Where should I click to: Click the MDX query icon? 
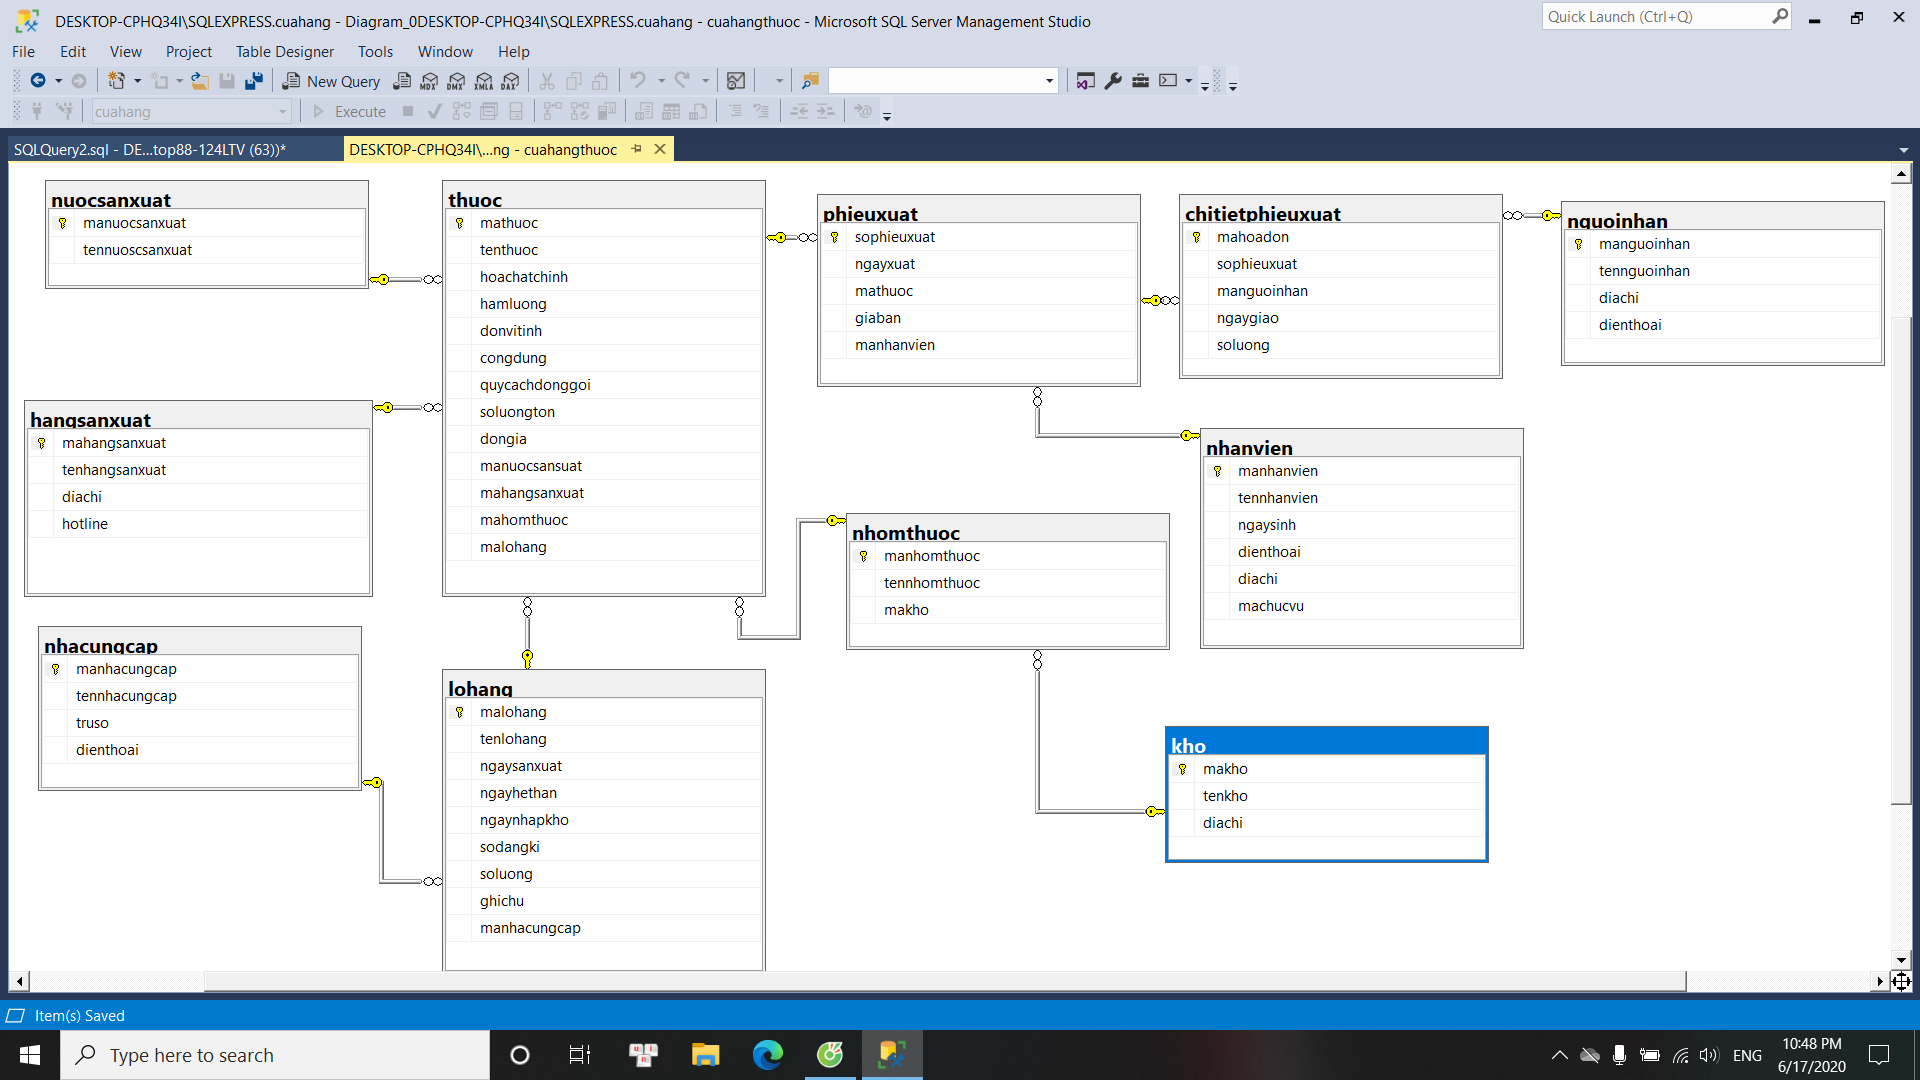(x=430, y=81)
